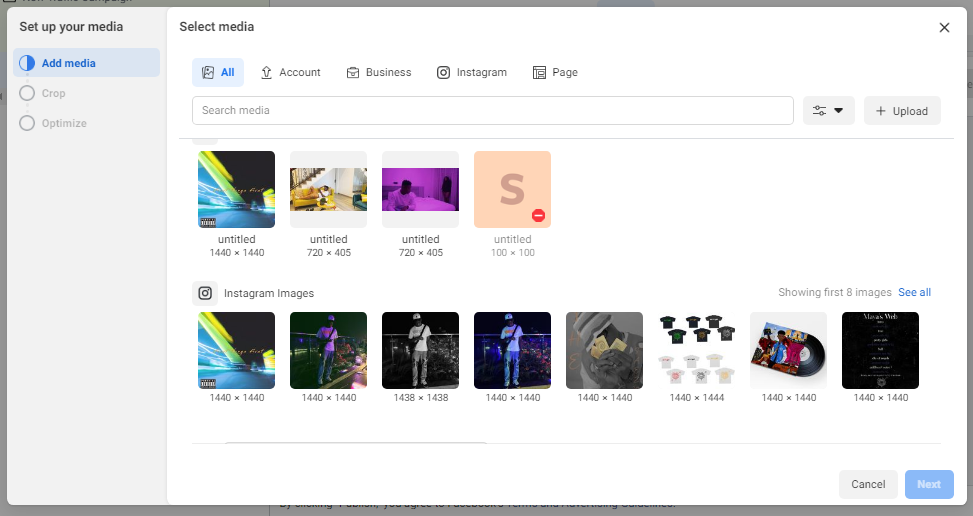Select the Instagram gray hands-holding-cards image
Screen dimensions: 973x516
tap(604, 350)
